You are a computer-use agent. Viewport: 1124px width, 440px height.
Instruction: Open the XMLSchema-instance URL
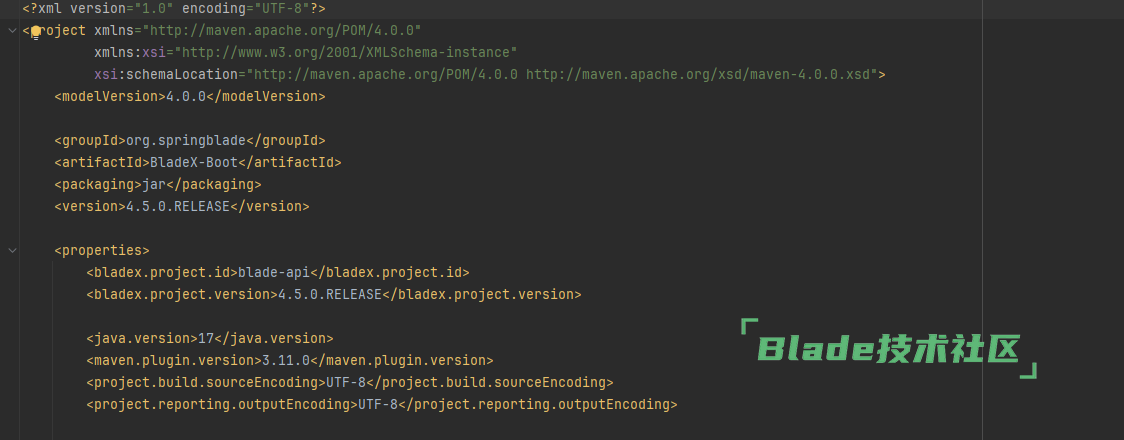pos(346,52)
